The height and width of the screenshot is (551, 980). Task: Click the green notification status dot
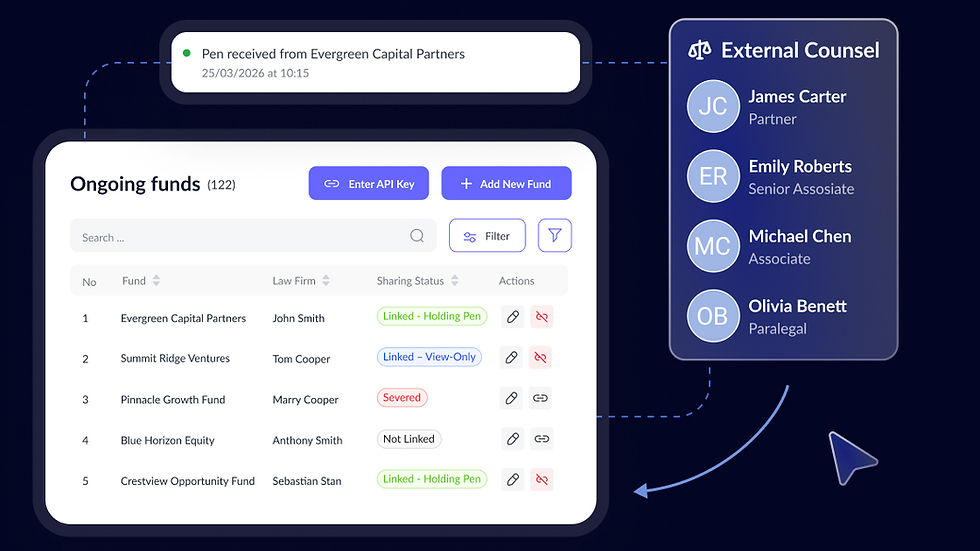click(x=186, y=53)
